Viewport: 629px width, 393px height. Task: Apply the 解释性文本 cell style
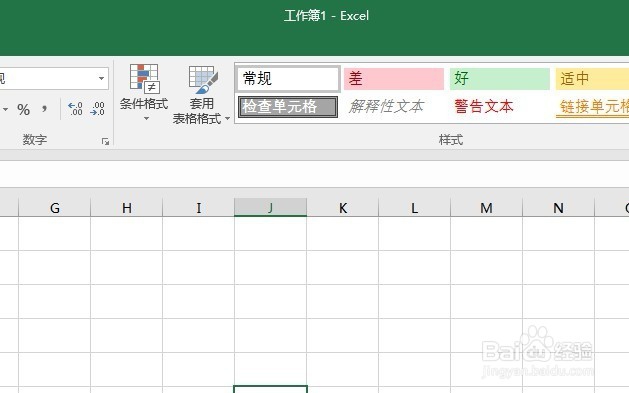(394, 107)
